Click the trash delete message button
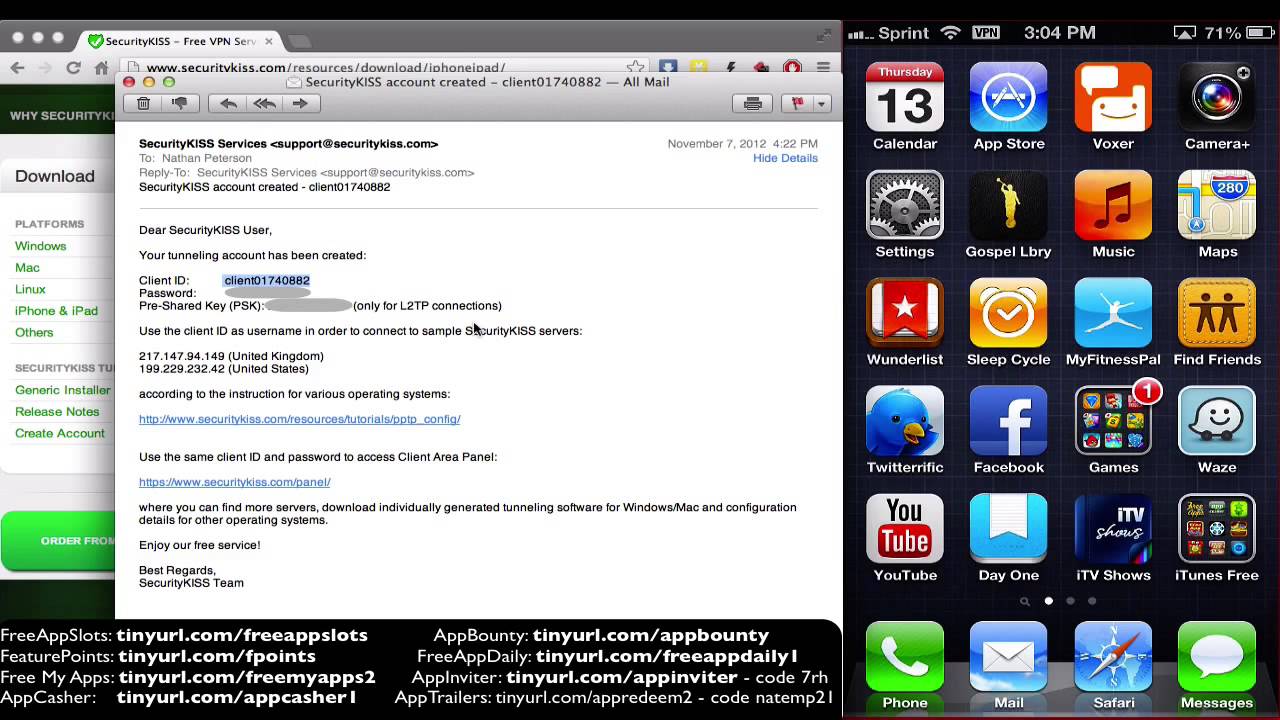 point(143,103)
